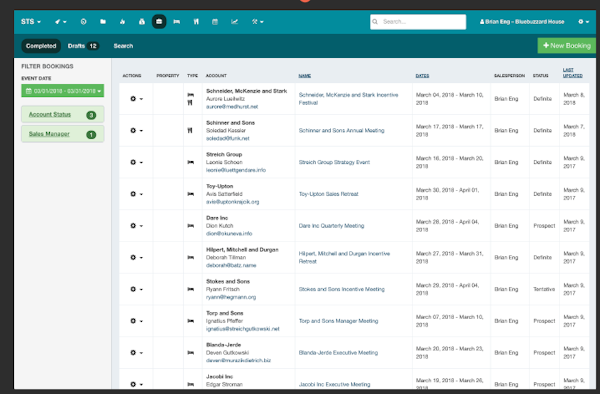Expand the STS dropdown menu

pyautogui.click(x=31, y=22)
